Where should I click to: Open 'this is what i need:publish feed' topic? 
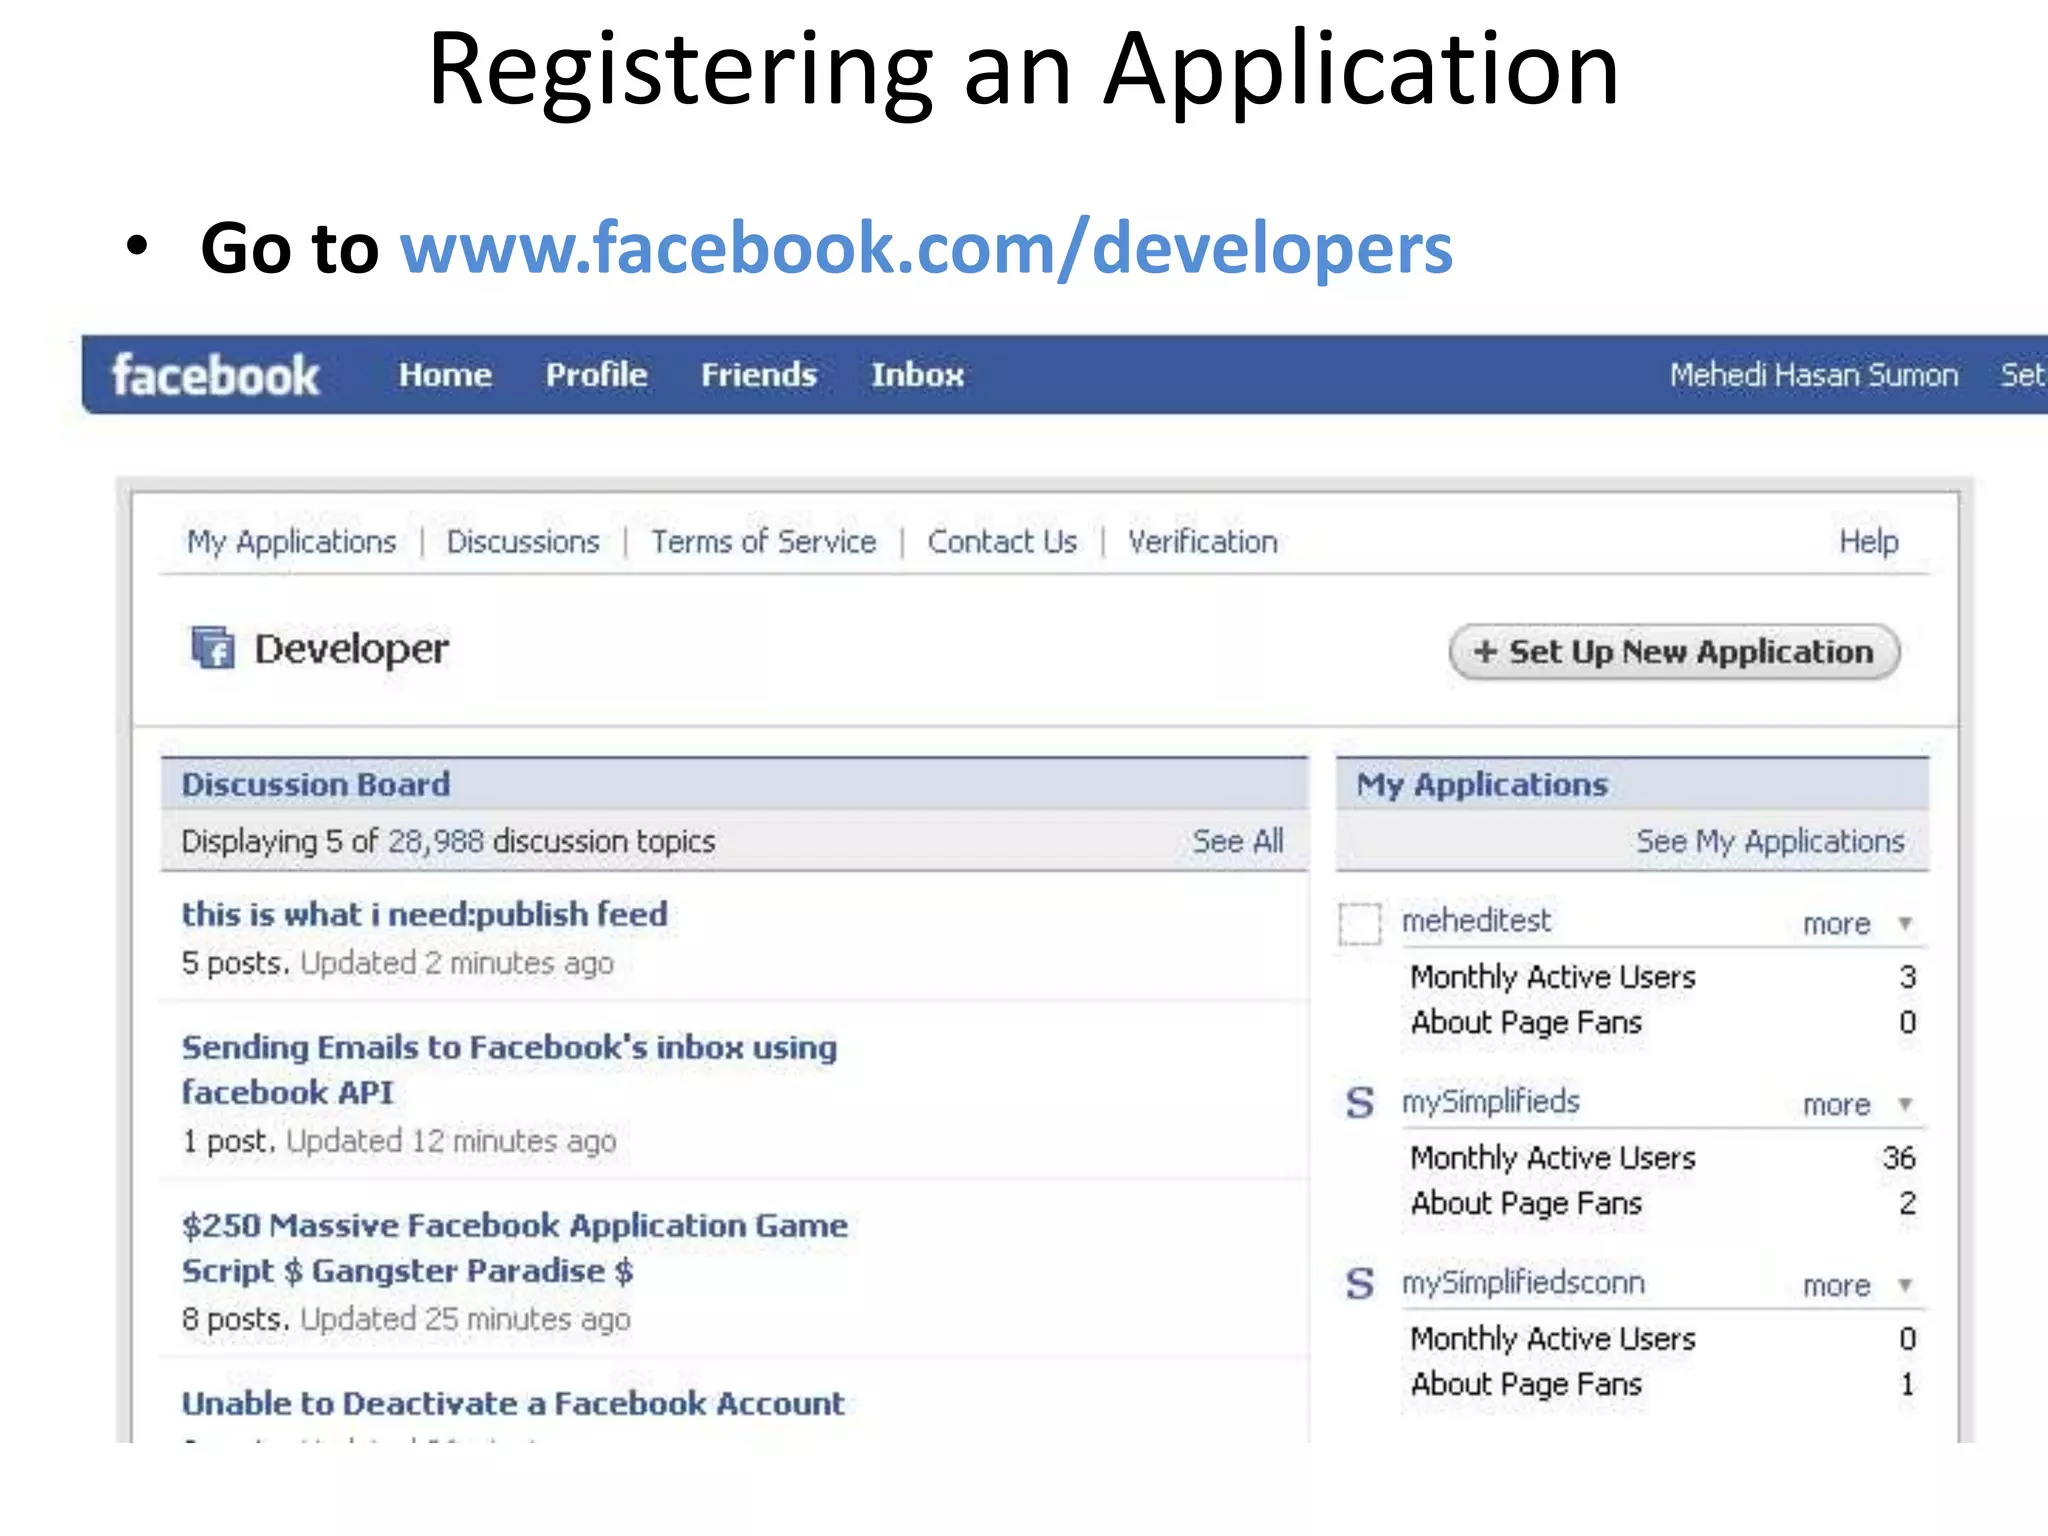point(425,914)
